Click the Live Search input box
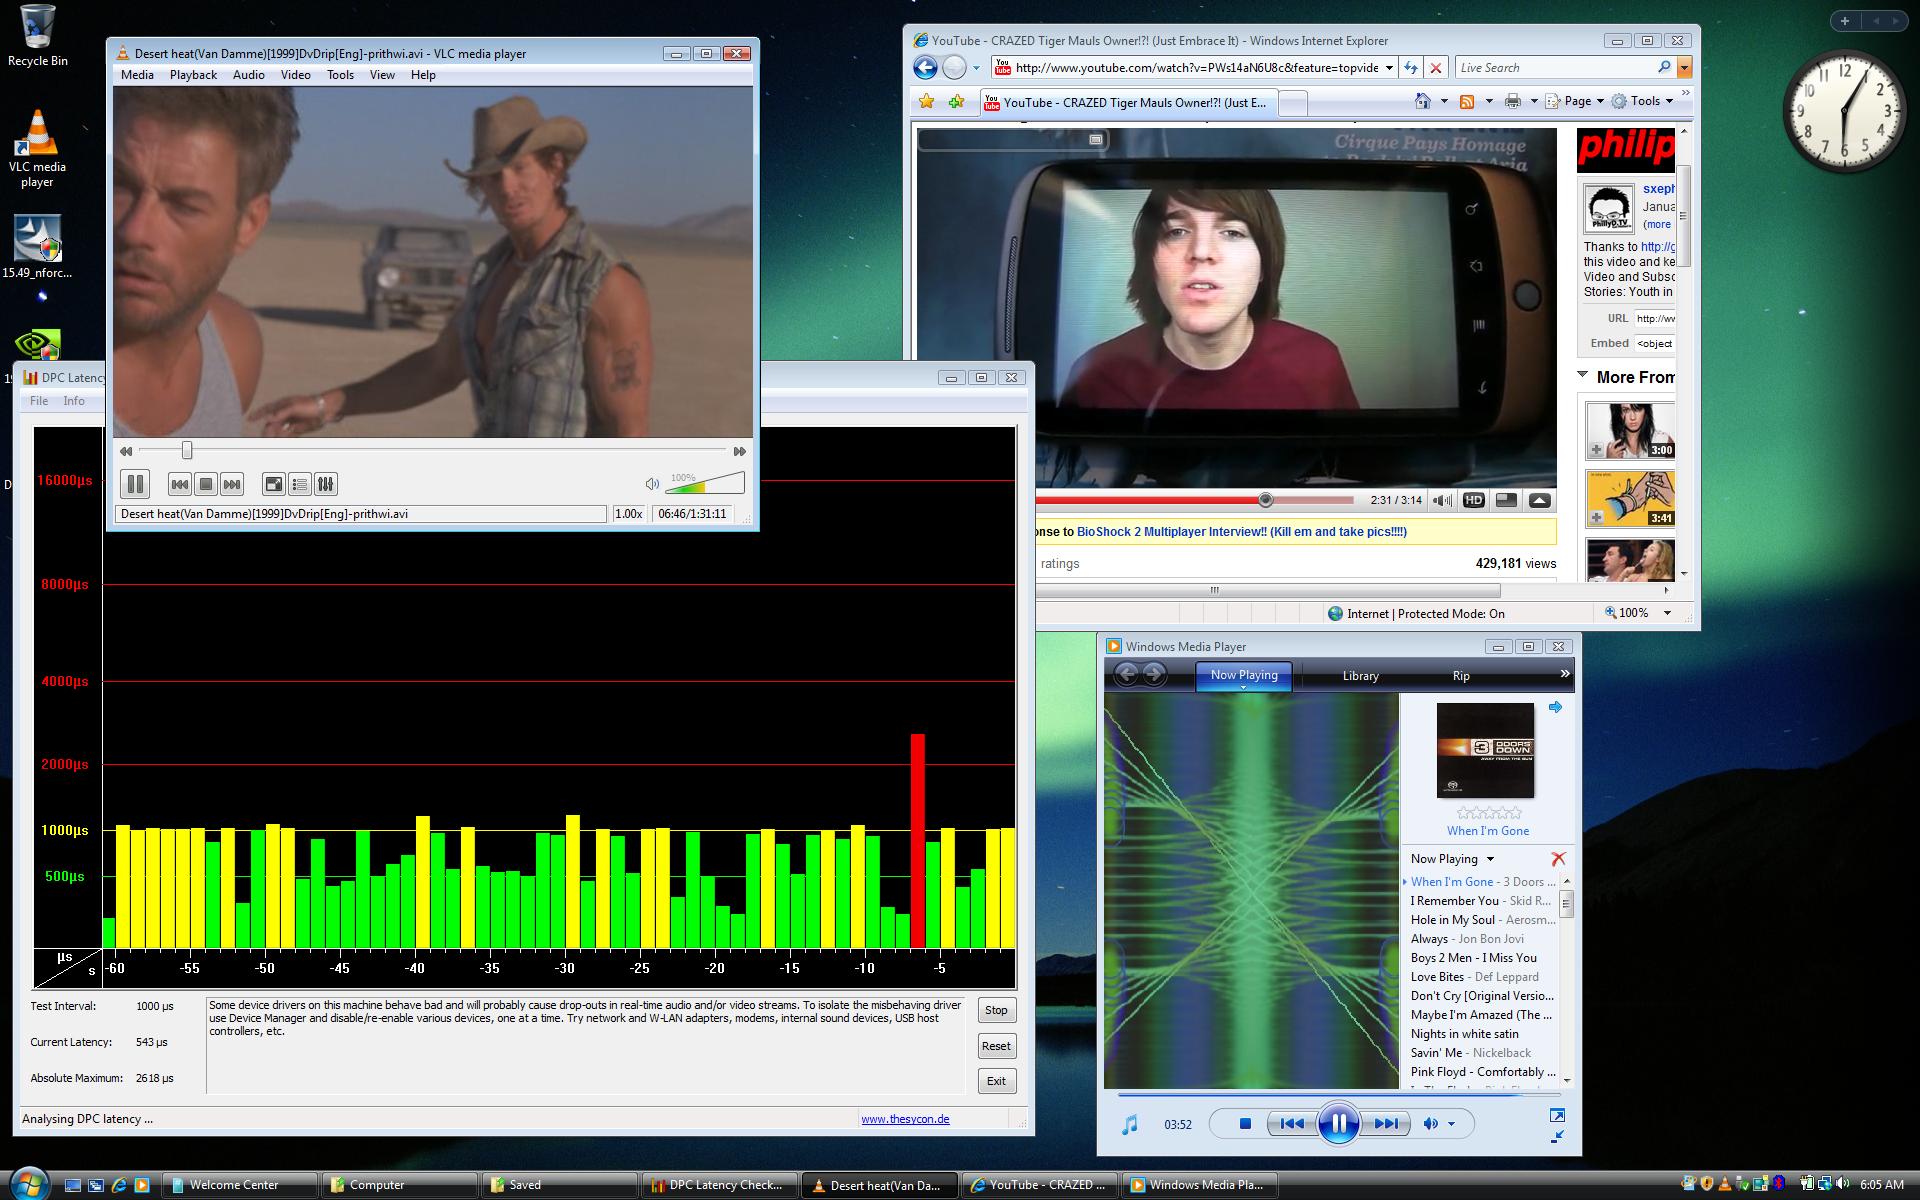Image resolution: width=1920 pixels, height=1200 pixels. [x=1555, y=67]
